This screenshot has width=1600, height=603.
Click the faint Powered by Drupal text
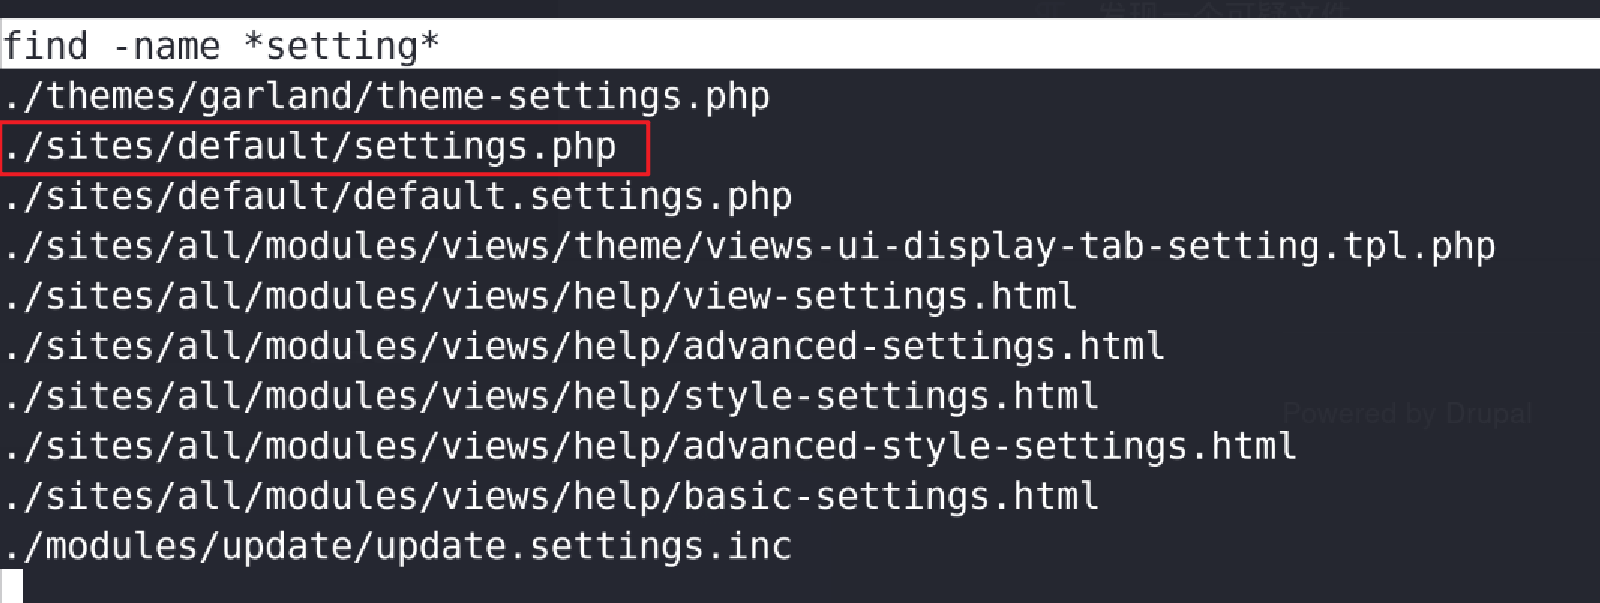(1407, 413)
